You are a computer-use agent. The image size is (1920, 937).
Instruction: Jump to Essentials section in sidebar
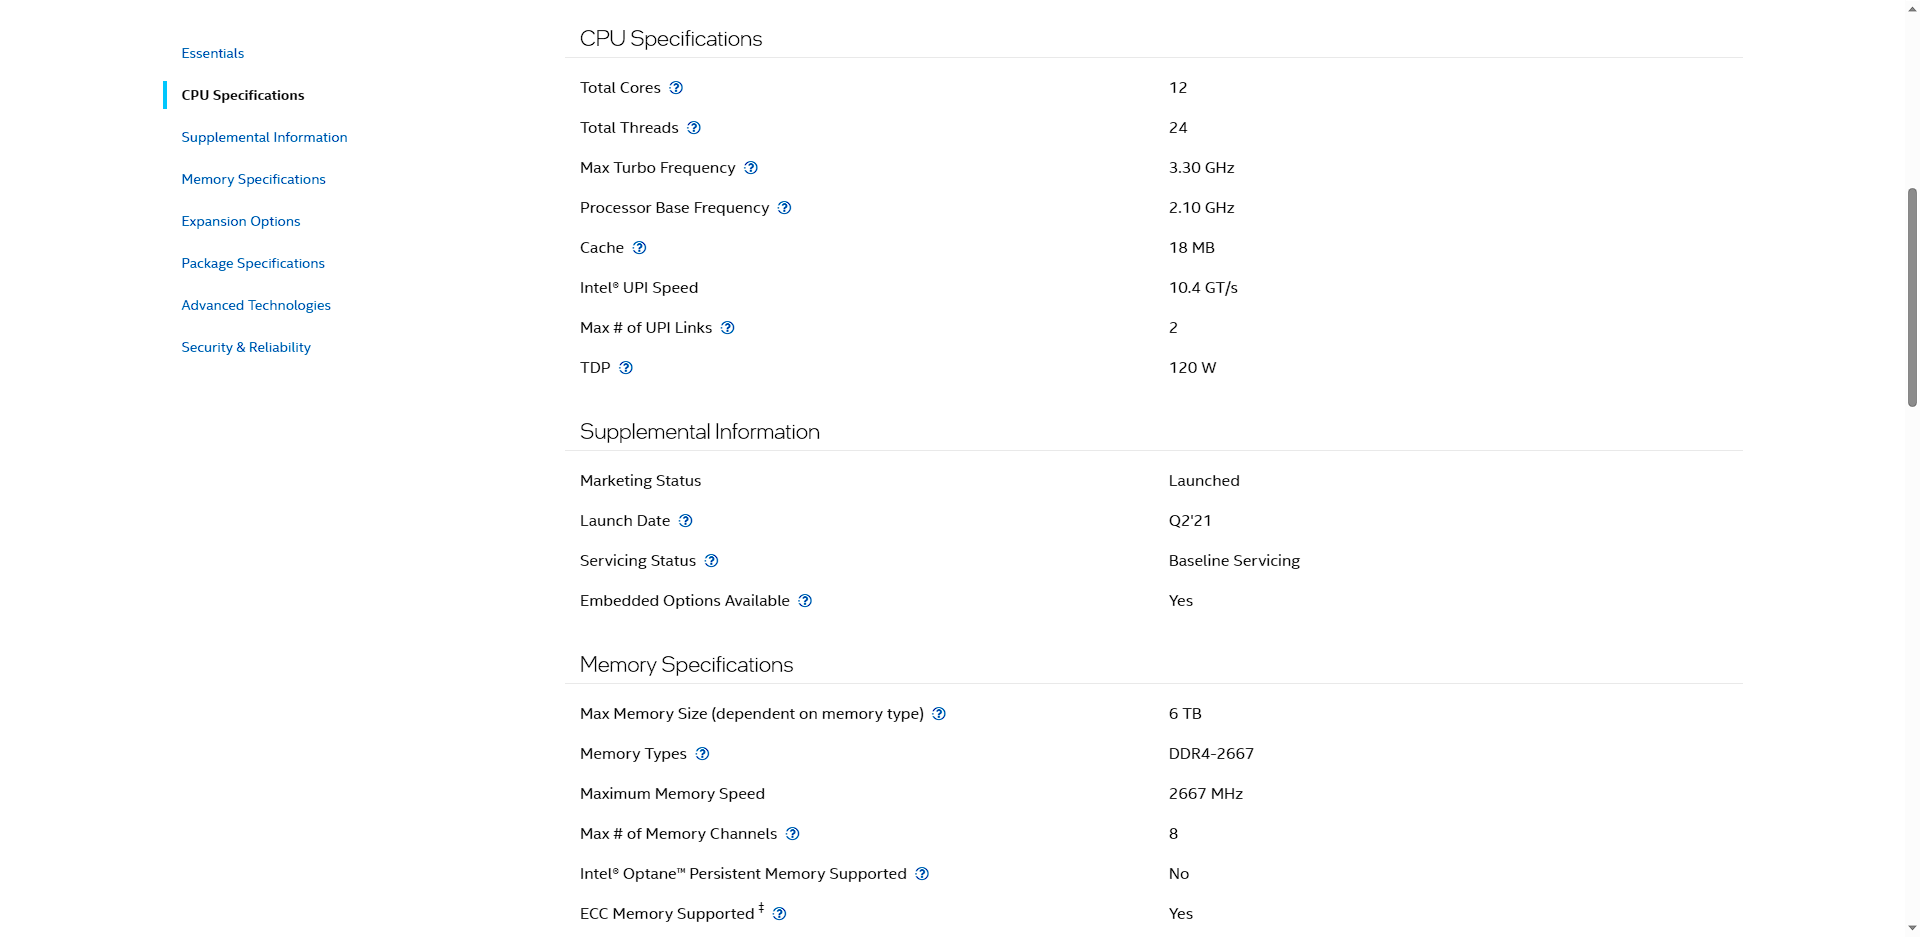tap(213, 53)
